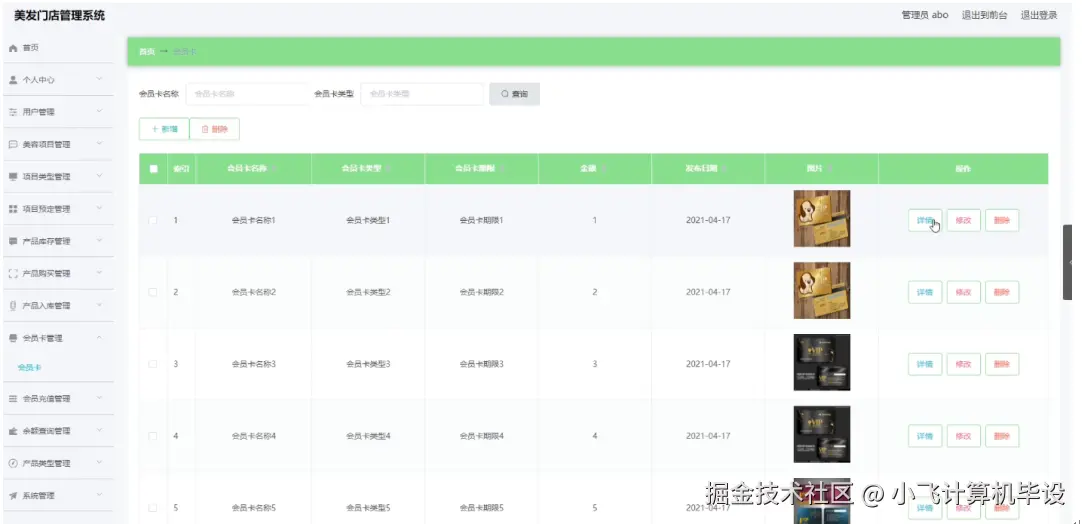Click the page vertical scrollbar handle
Image resolution: width=1082 pixels, height=524 pixels.
[x=1068, y=262]
